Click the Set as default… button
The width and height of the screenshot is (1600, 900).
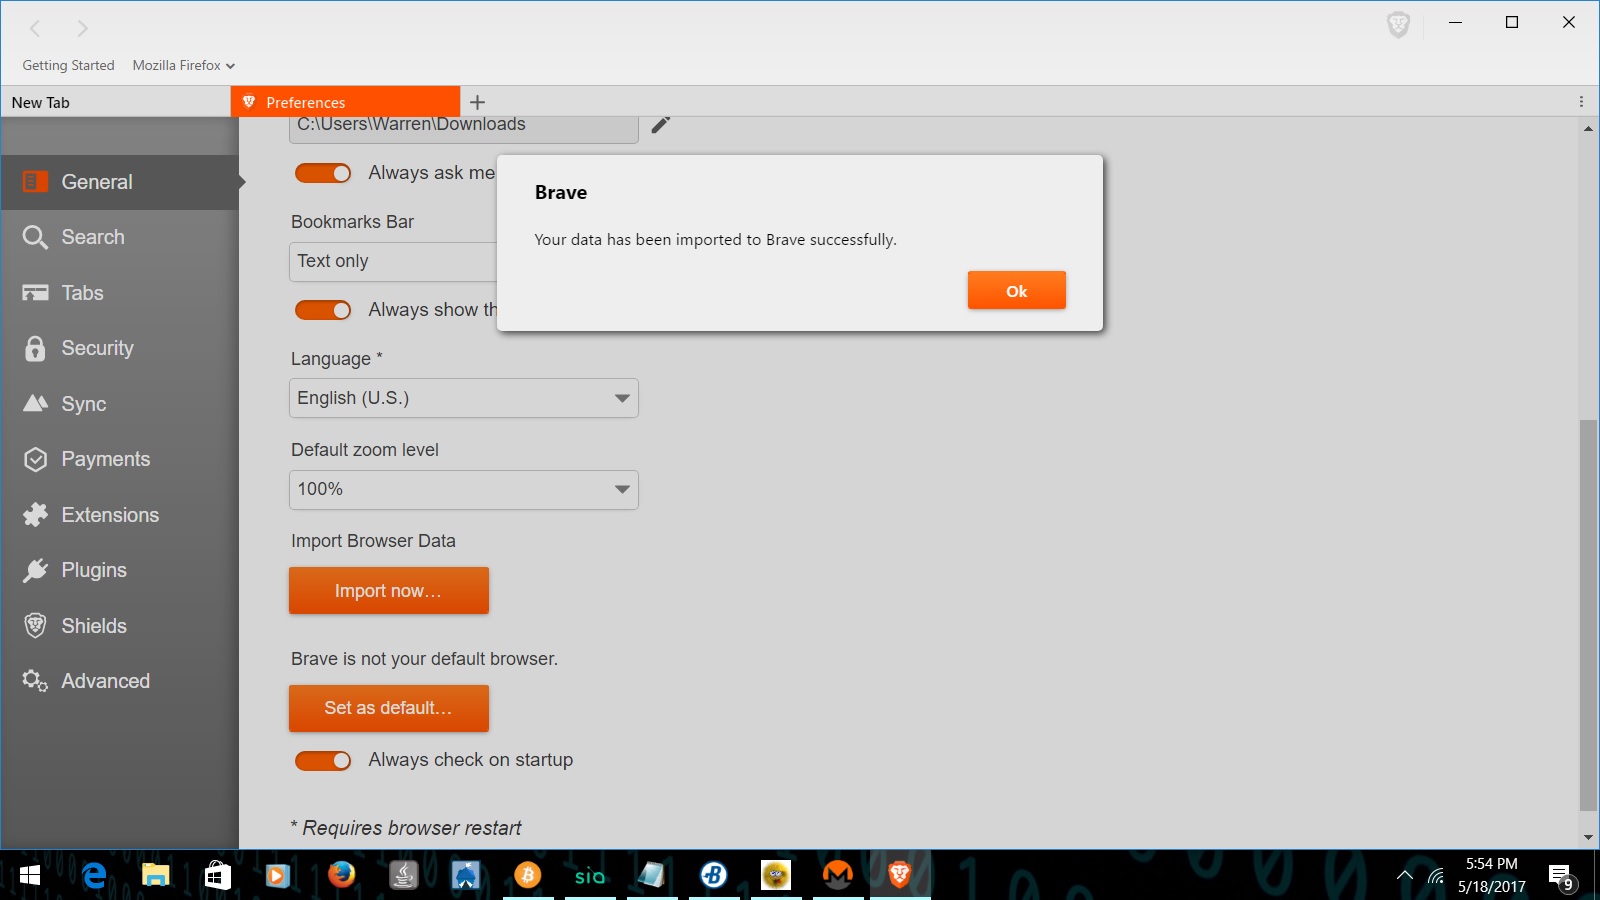tap(389, 708)
